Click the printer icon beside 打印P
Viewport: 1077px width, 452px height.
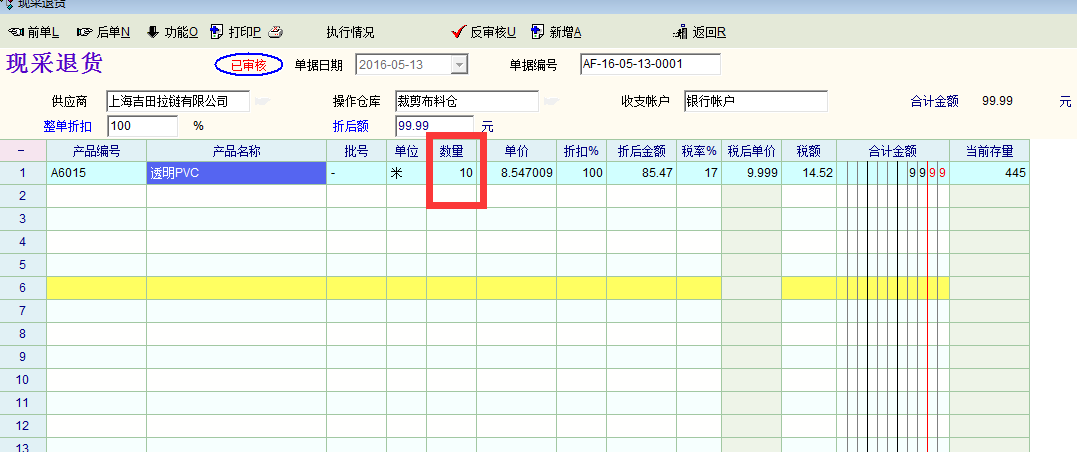[275, 32]
